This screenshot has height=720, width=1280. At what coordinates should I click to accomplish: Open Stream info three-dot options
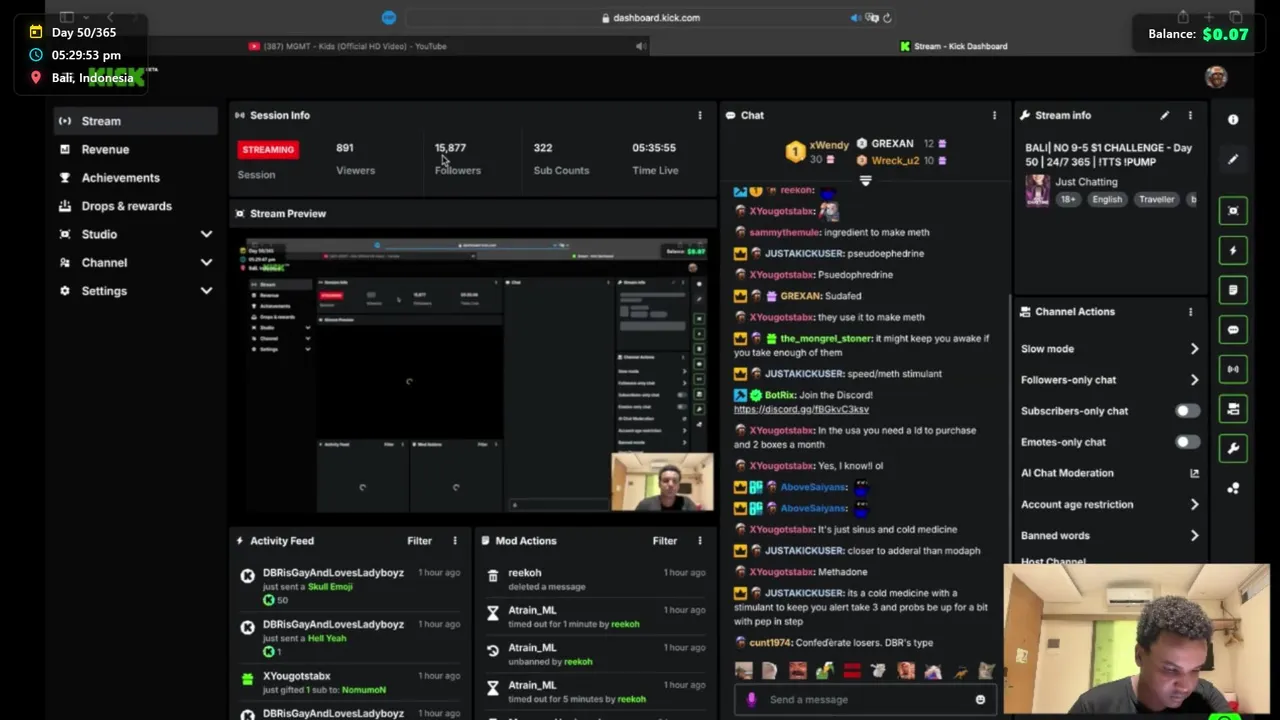point(1190,115)
